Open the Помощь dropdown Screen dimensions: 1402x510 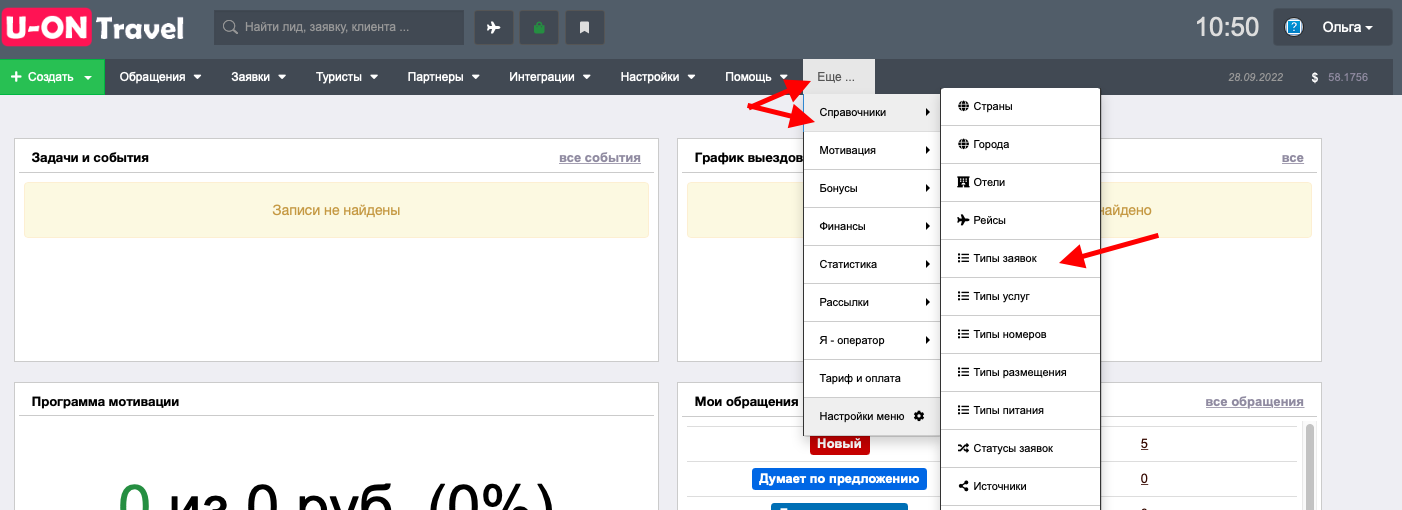756,77
